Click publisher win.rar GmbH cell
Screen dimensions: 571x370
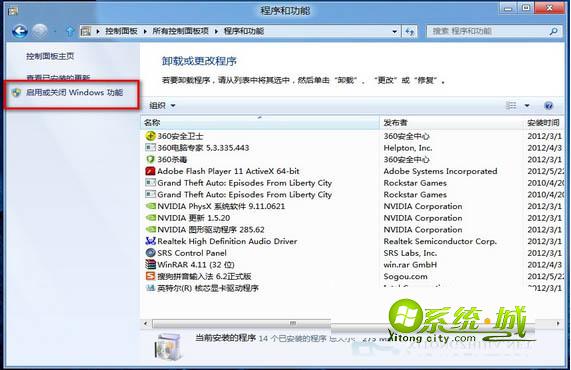tap(410, 264)
